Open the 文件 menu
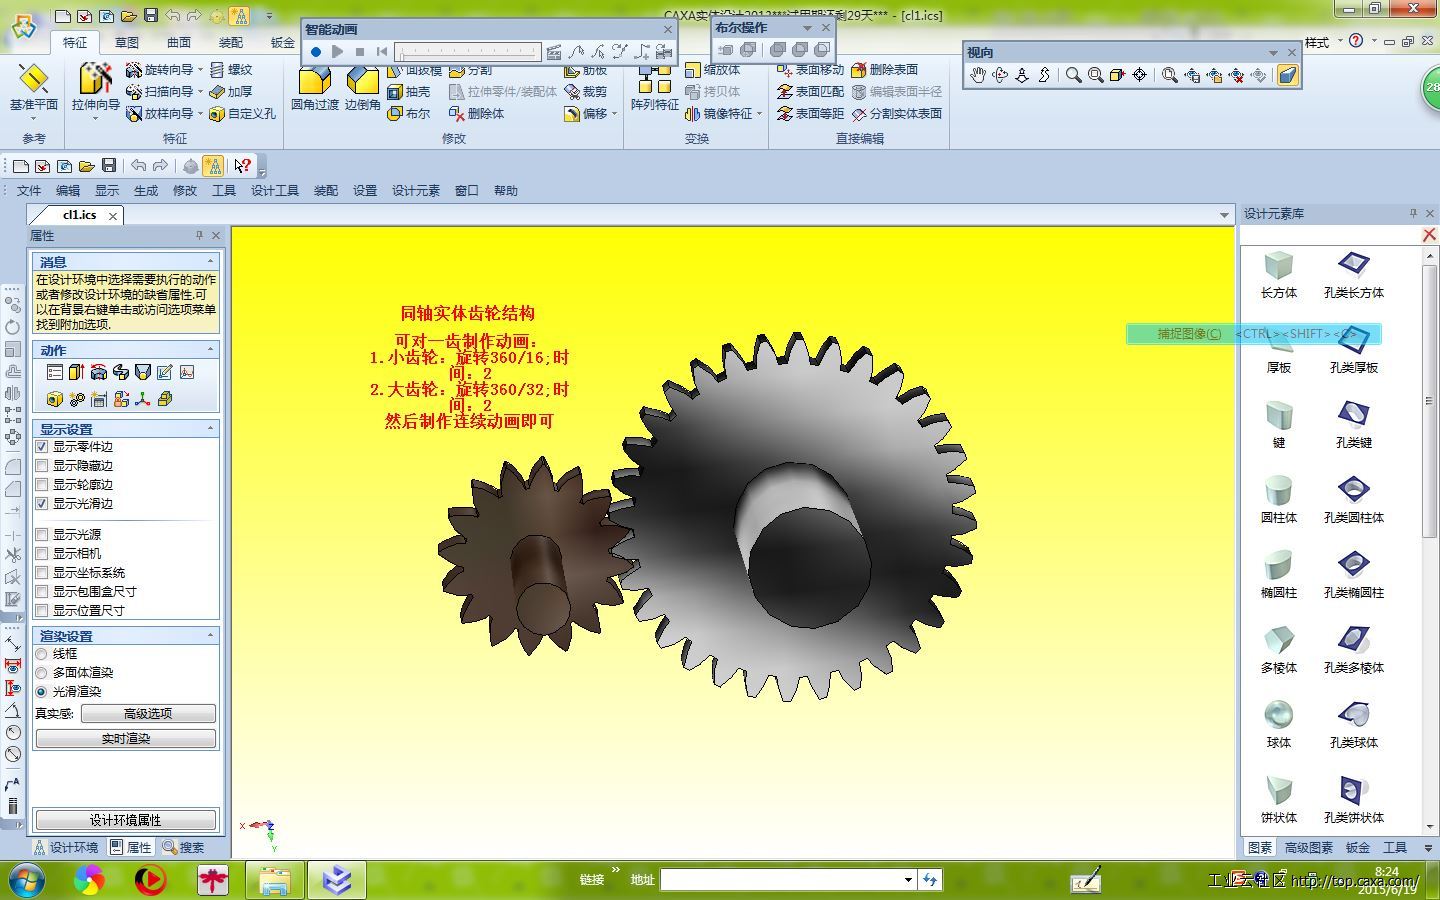 tap(29, 191)
